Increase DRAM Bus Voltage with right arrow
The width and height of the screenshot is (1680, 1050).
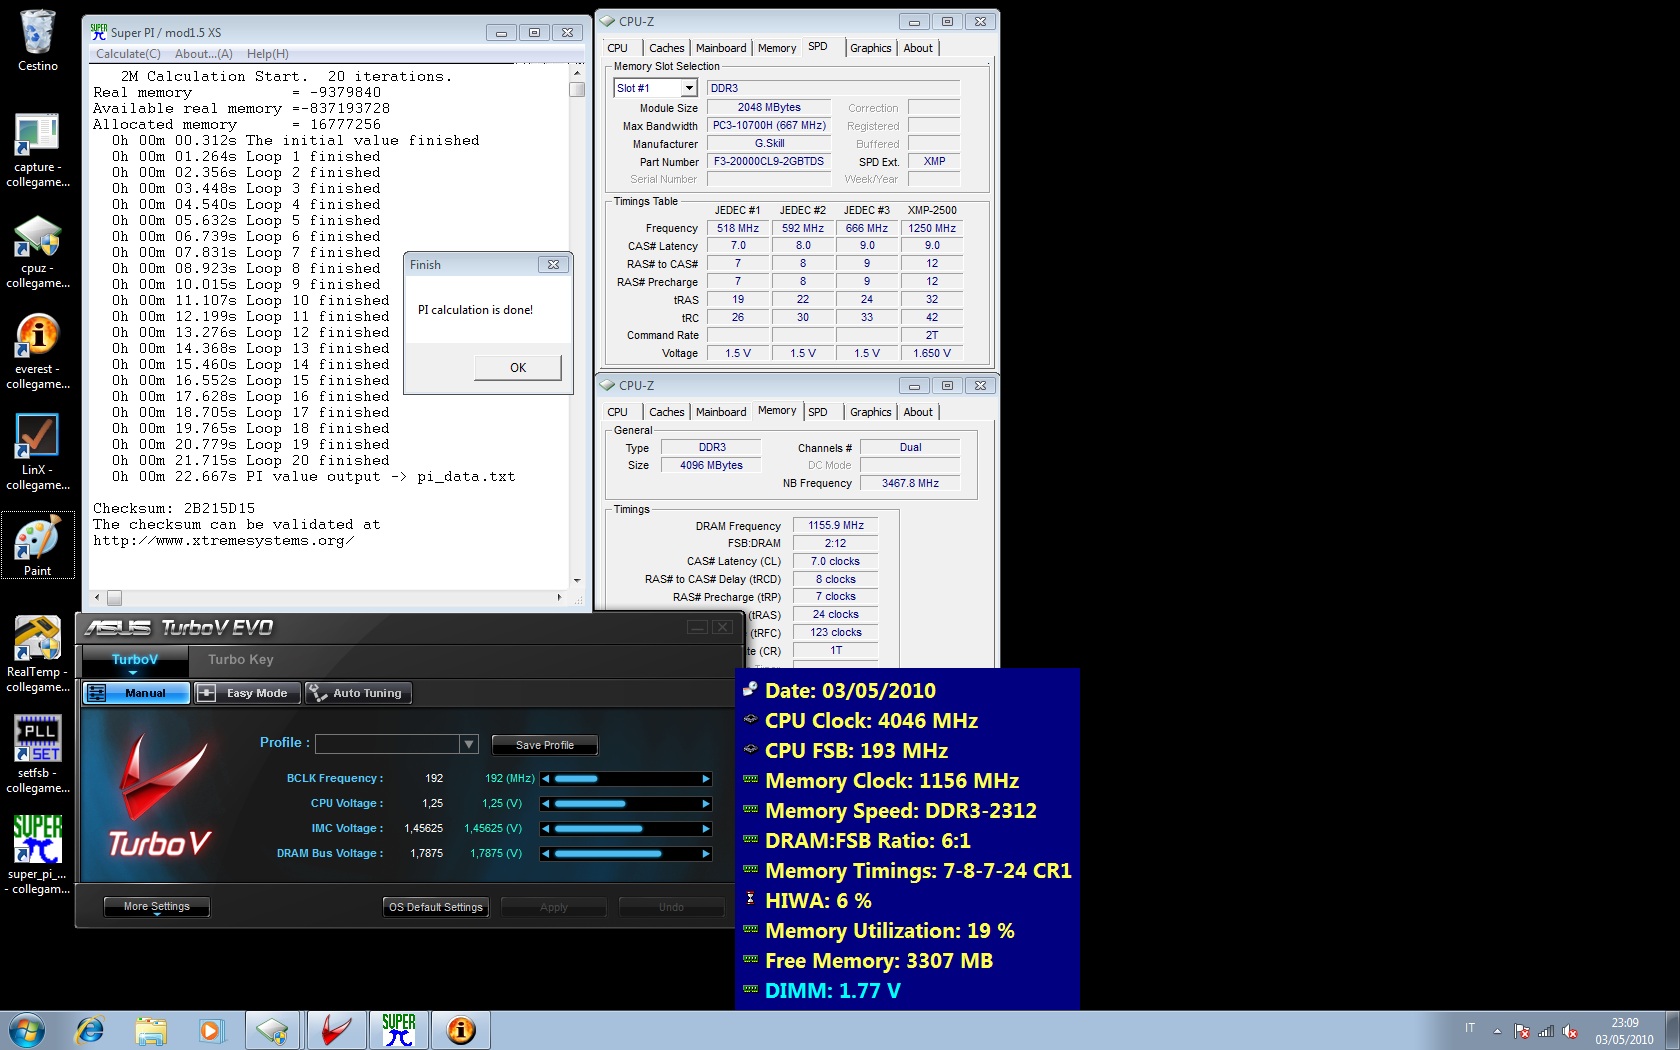(706, 853)
